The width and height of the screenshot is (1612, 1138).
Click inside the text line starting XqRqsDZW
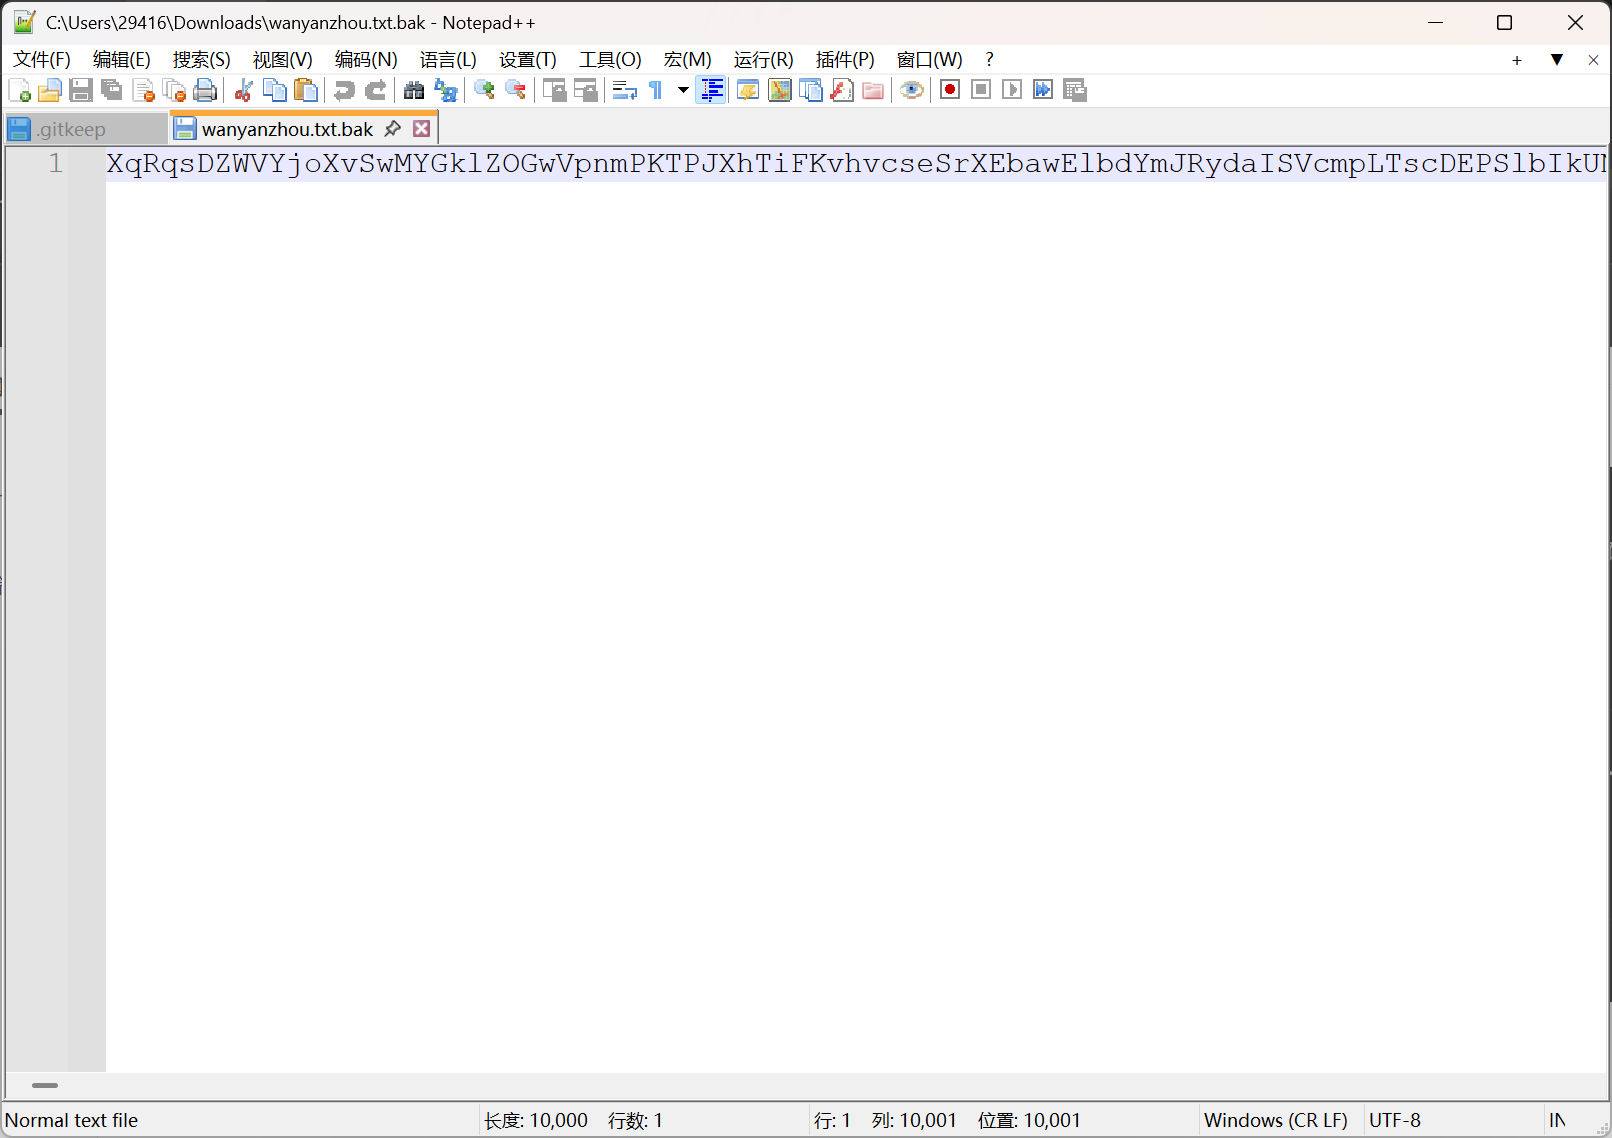pos(856,163)
